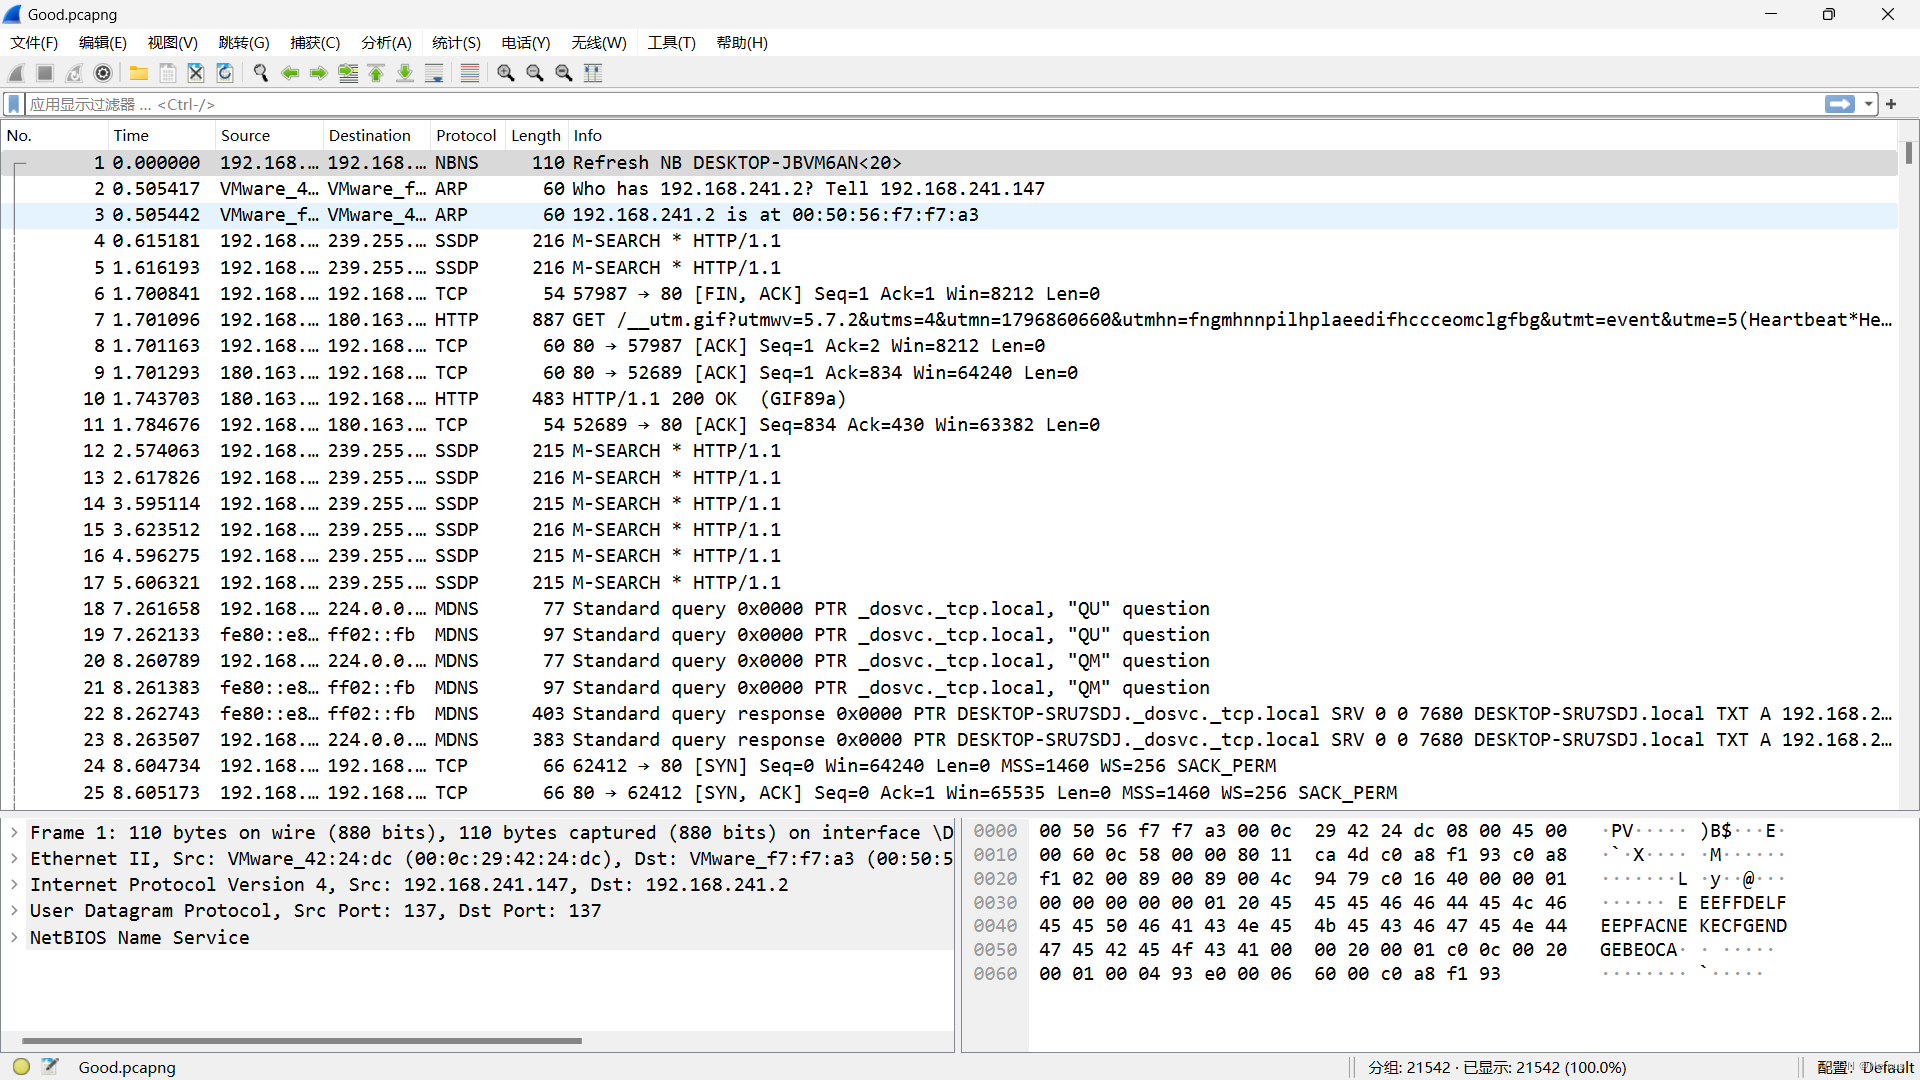The height and width of the screenshot is (1080, 1920).
Task: Open the filter history dropdown arrow
Action: click(1869, 104)
